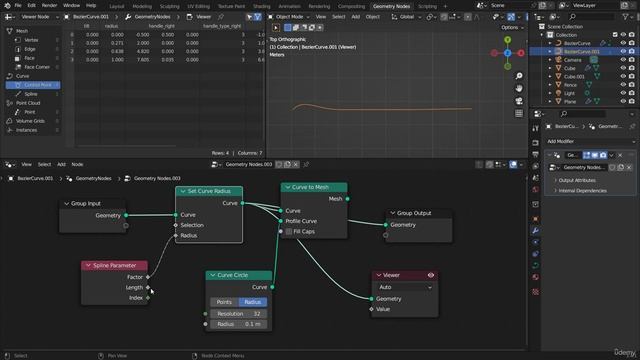Screen dimensions: 640x360
Task: Disable Light object render camera icon
Action: point(632,93)
